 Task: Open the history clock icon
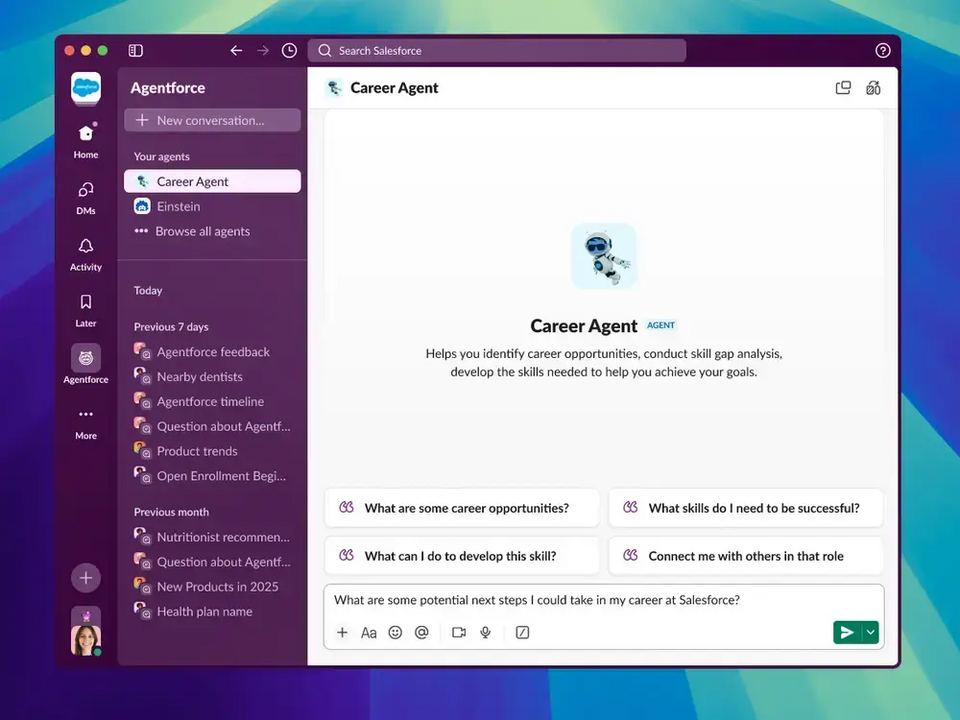[x=289, y=50]
